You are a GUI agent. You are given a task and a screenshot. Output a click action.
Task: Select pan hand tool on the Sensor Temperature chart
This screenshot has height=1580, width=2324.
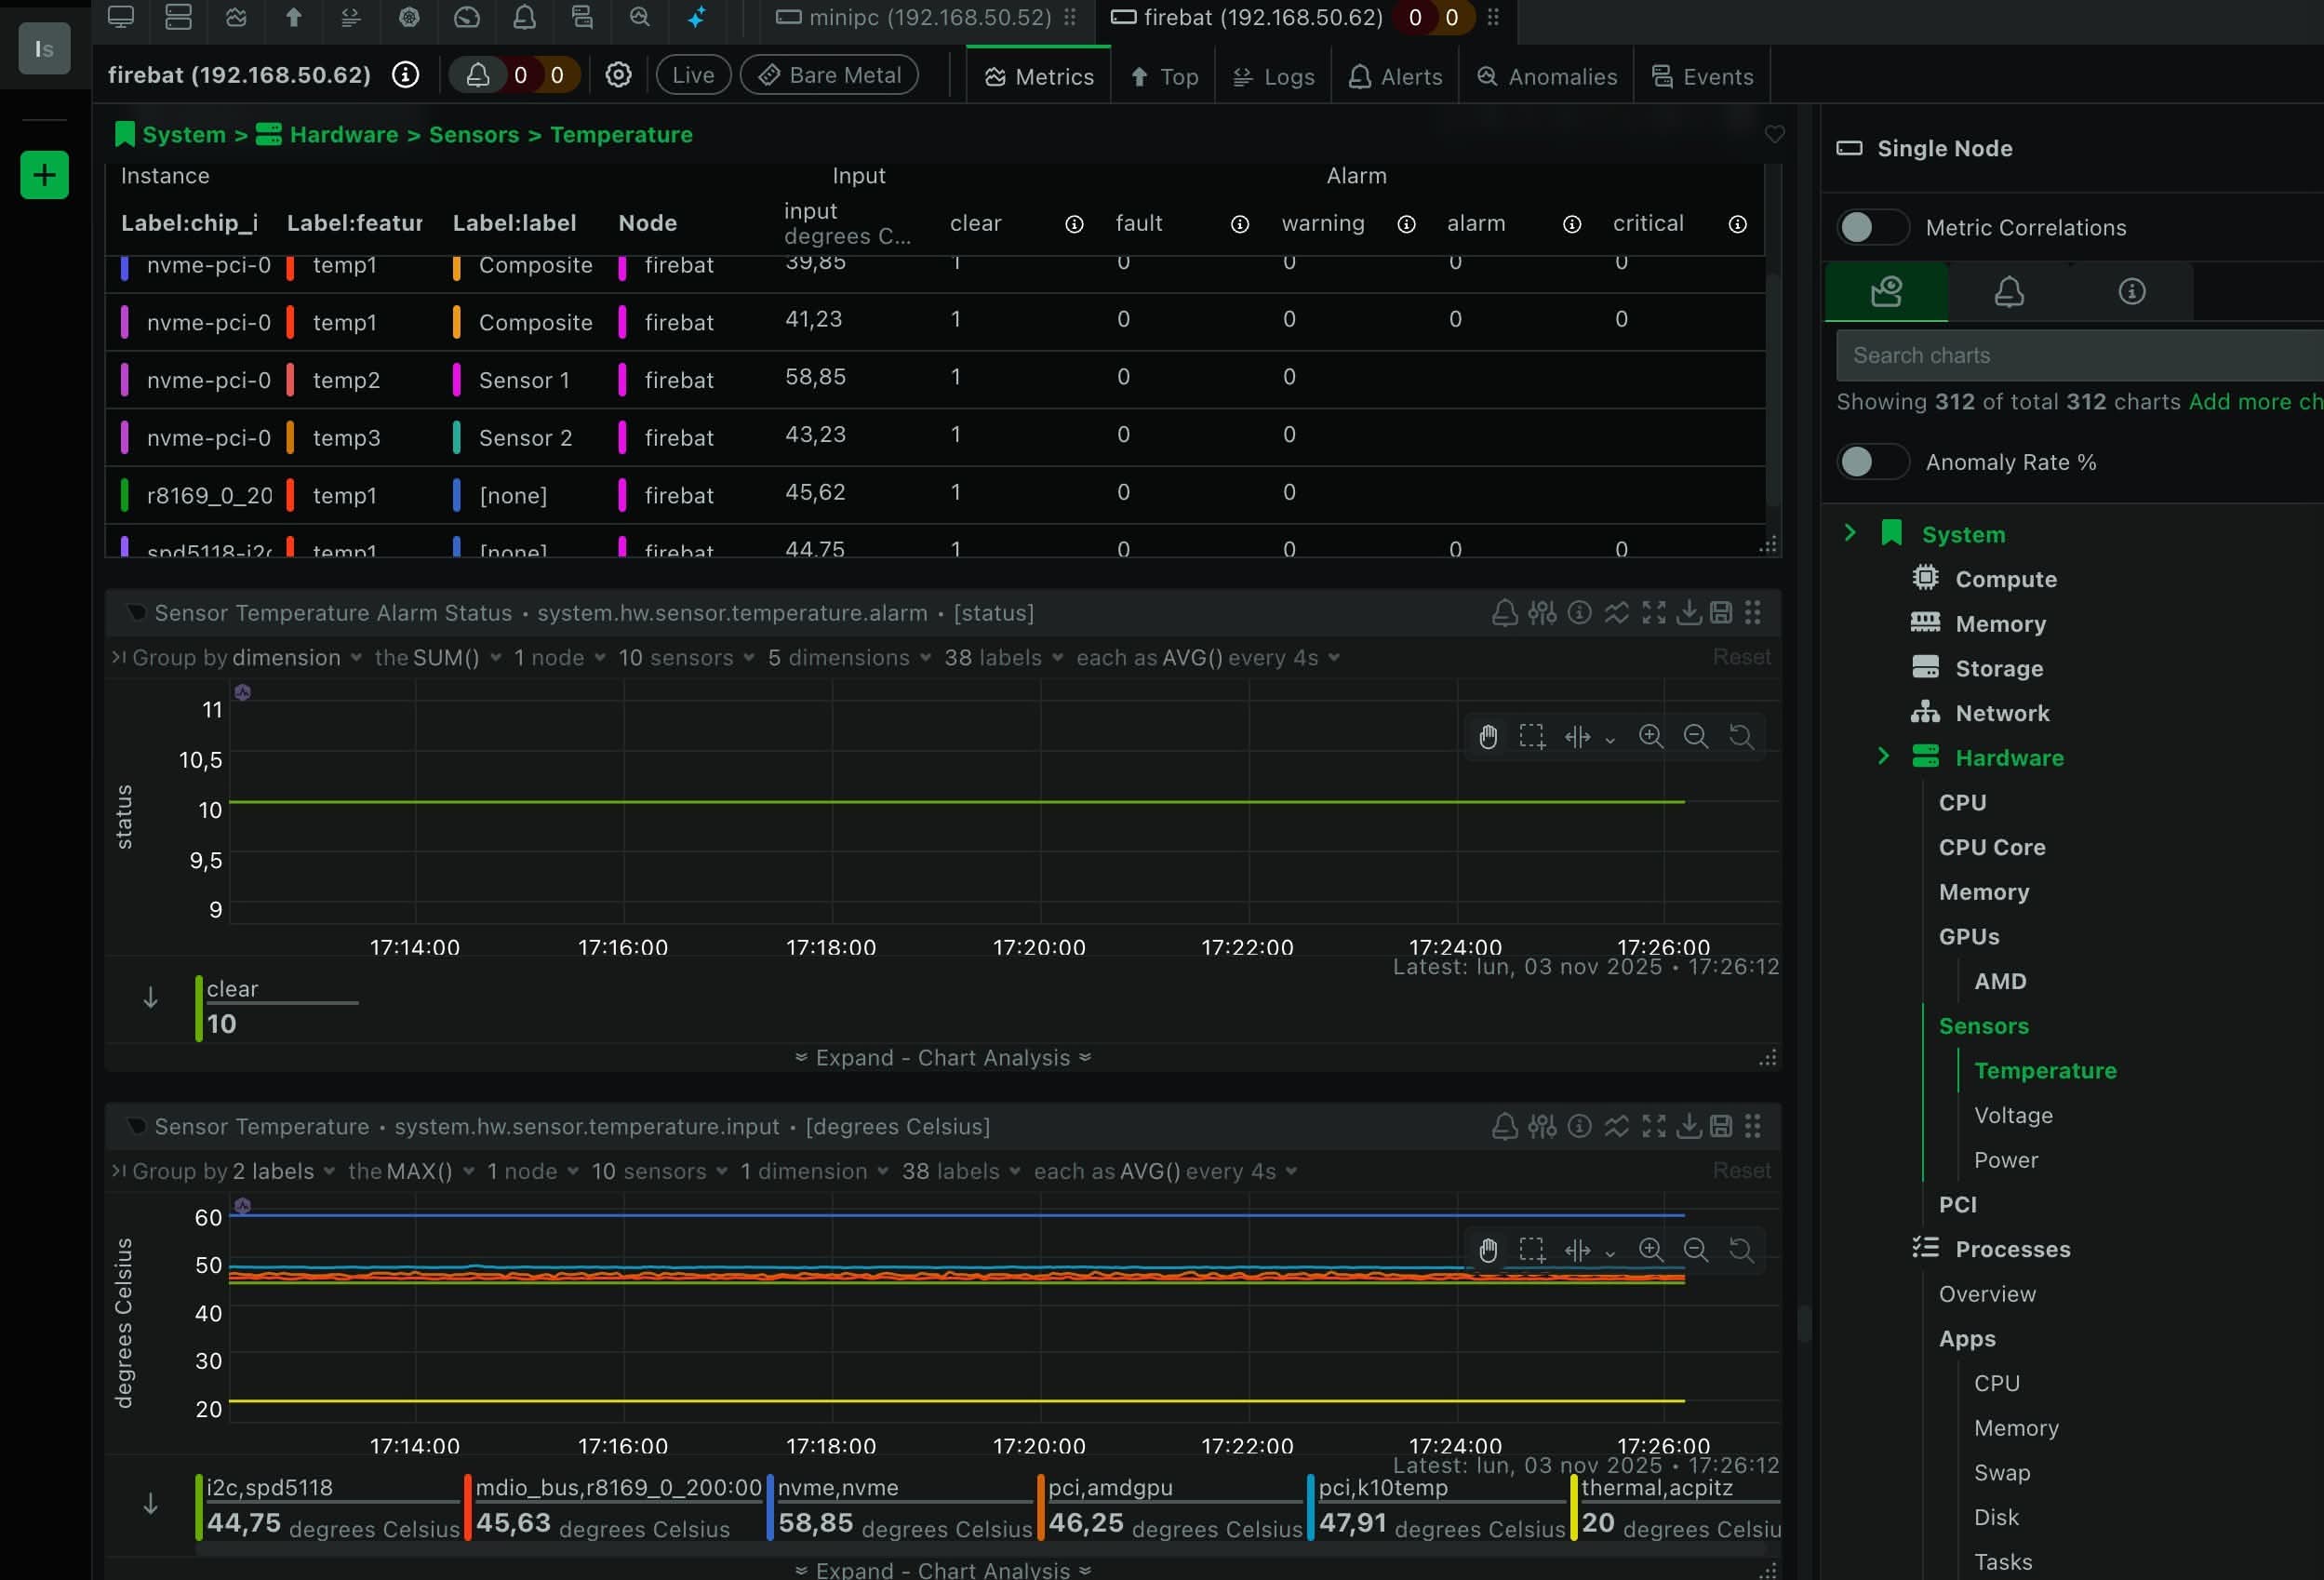(1488, 1251)
